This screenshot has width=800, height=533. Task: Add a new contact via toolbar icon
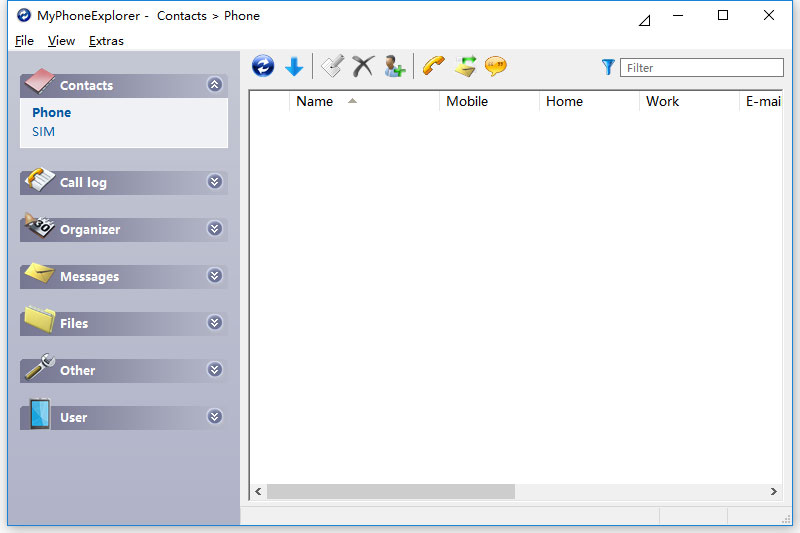[394, 67]
